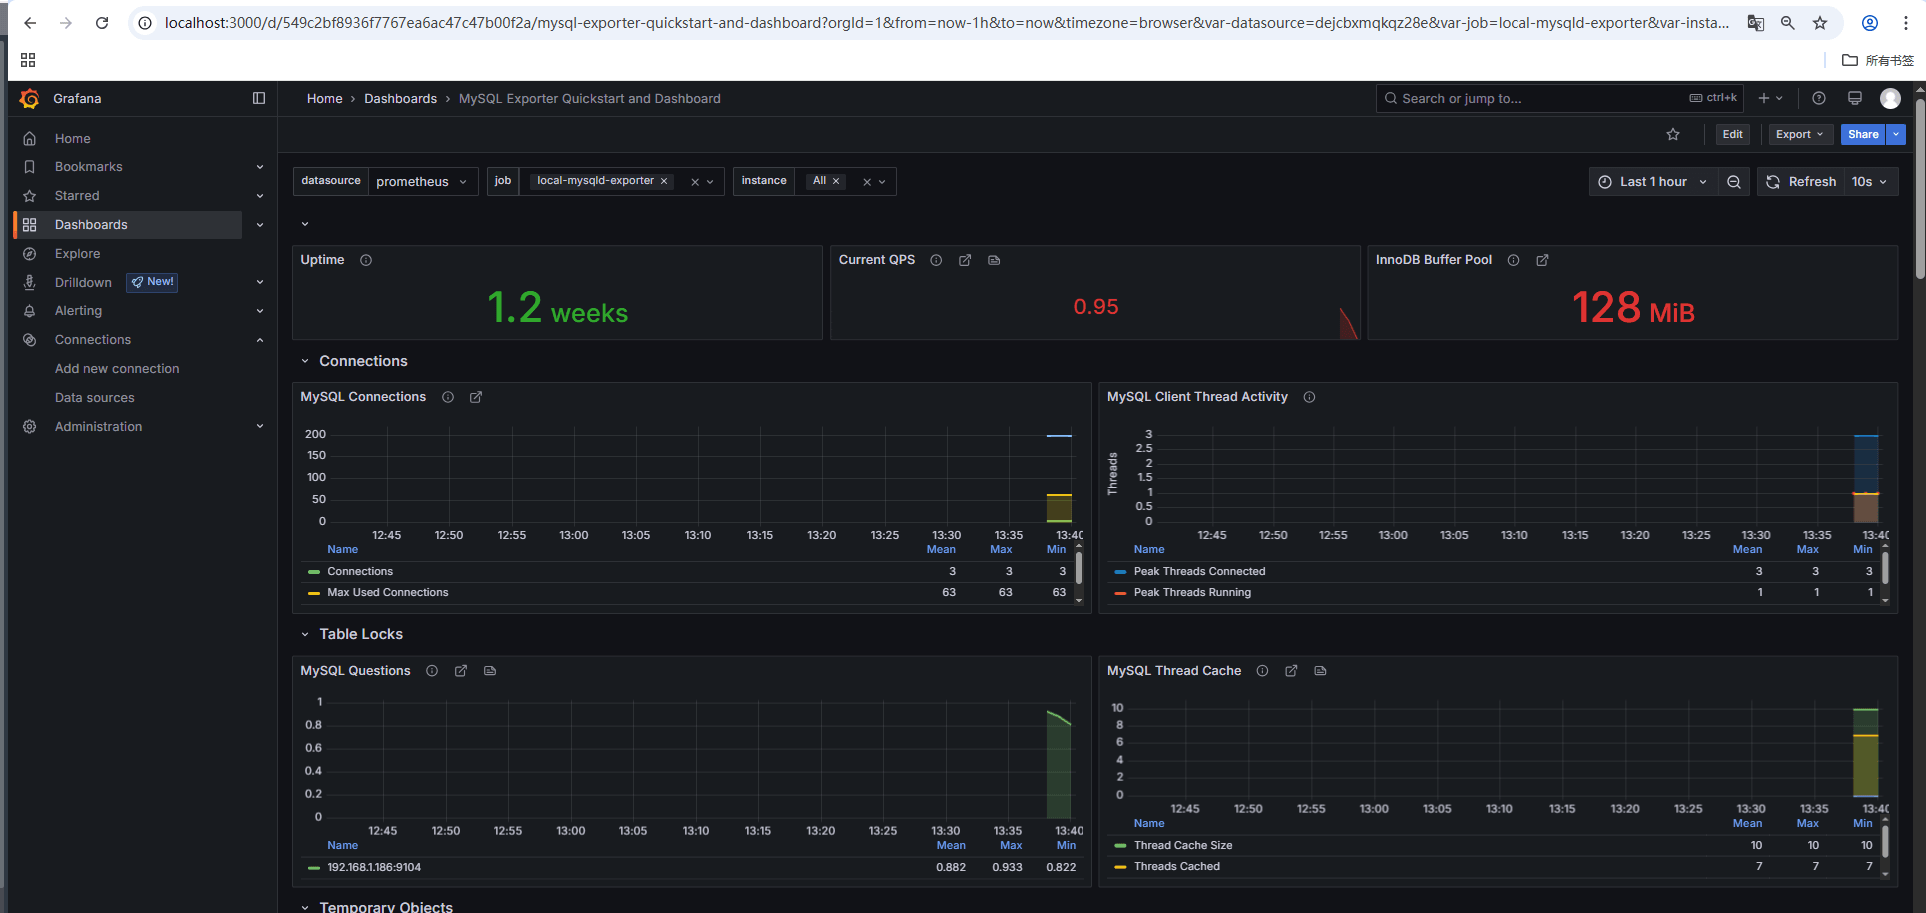1926x913 pixels.
Task: Show Uptime panel info icon
Action: pyautogui.click(x=366, y=260)
